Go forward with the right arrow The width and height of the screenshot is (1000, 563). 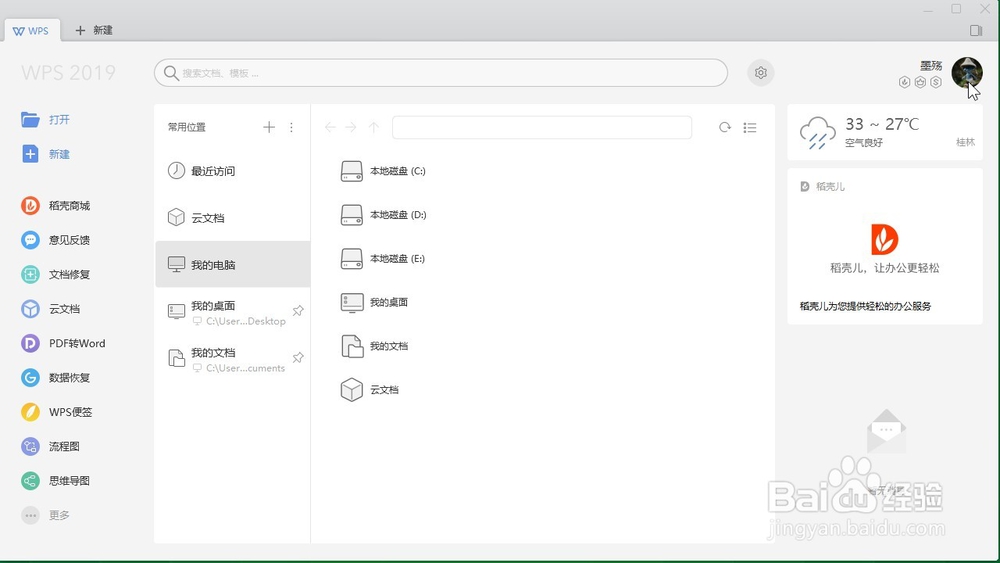[x=351, y=128]
